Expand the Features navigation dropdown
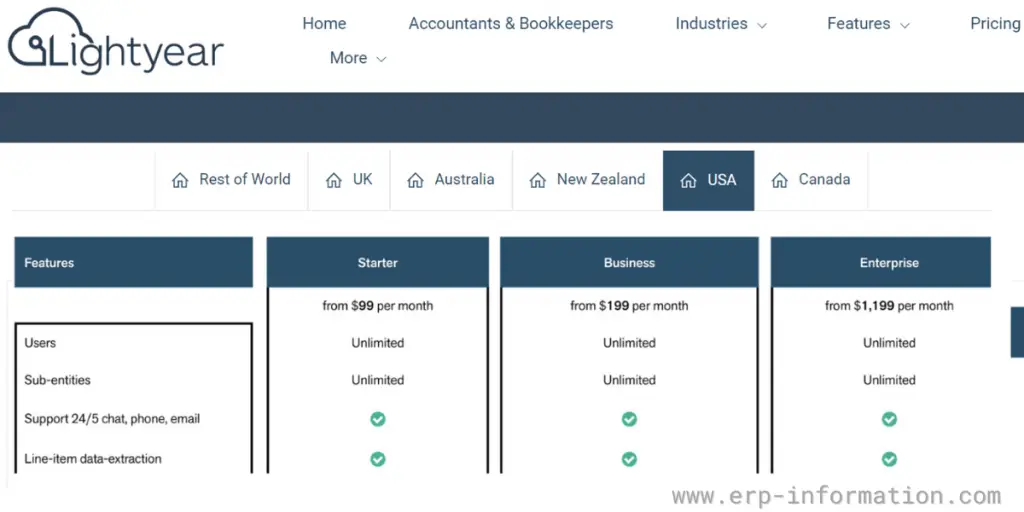The height and width of the screenshot is (512, 1024). 868,24
